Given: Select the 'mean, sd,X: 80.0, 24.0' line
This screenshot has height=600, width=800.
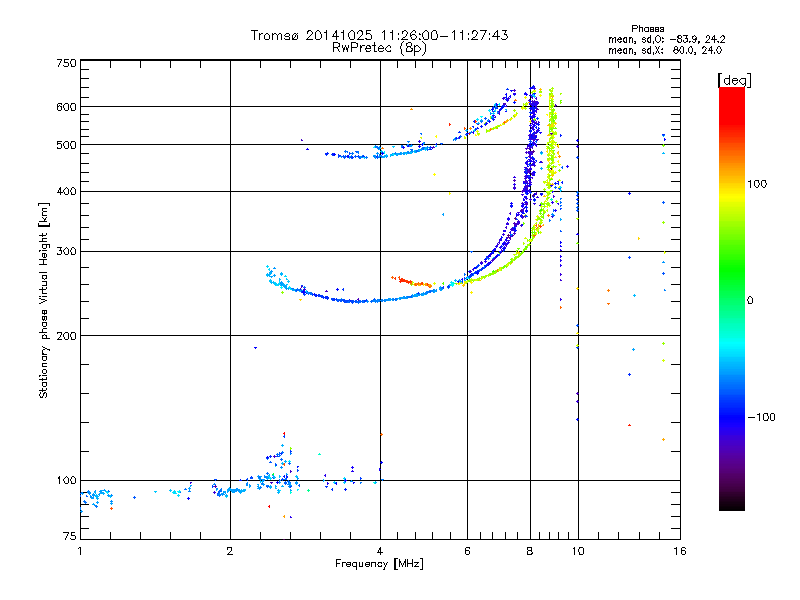Looking at the screenshot, I should tap(665, 50).
